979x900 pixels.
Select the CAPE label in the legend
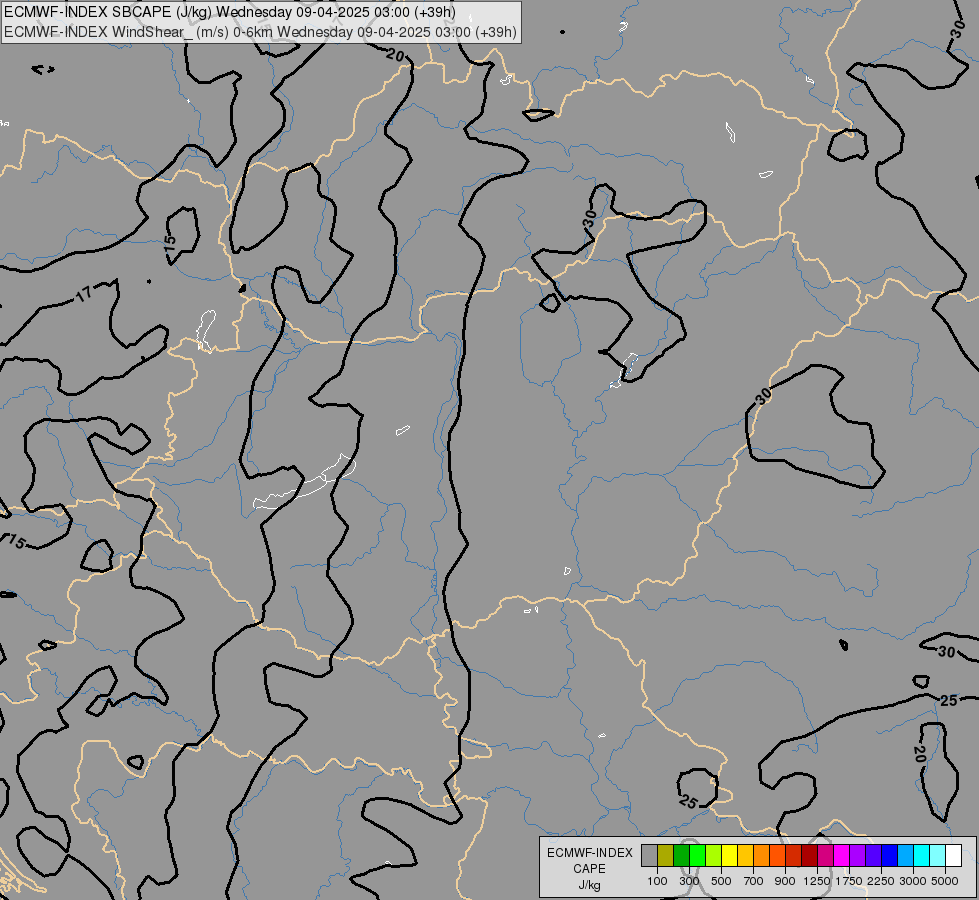[x=589, y=869]
